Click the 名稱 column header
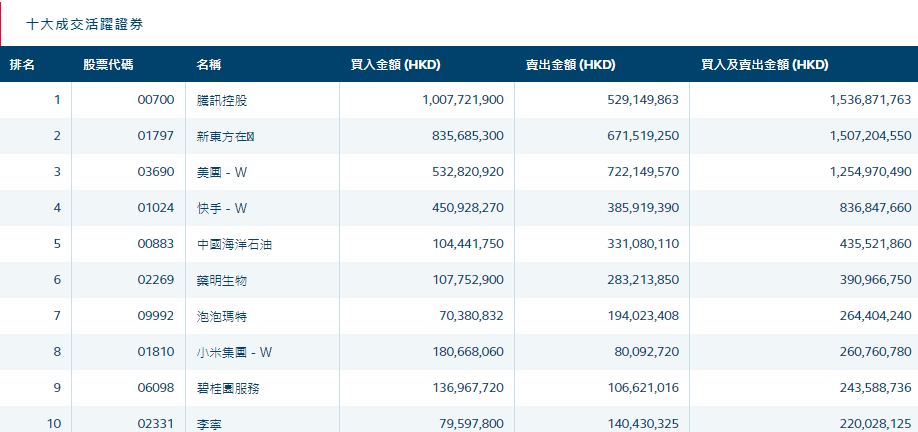918x432 pixels. [208, 65]
